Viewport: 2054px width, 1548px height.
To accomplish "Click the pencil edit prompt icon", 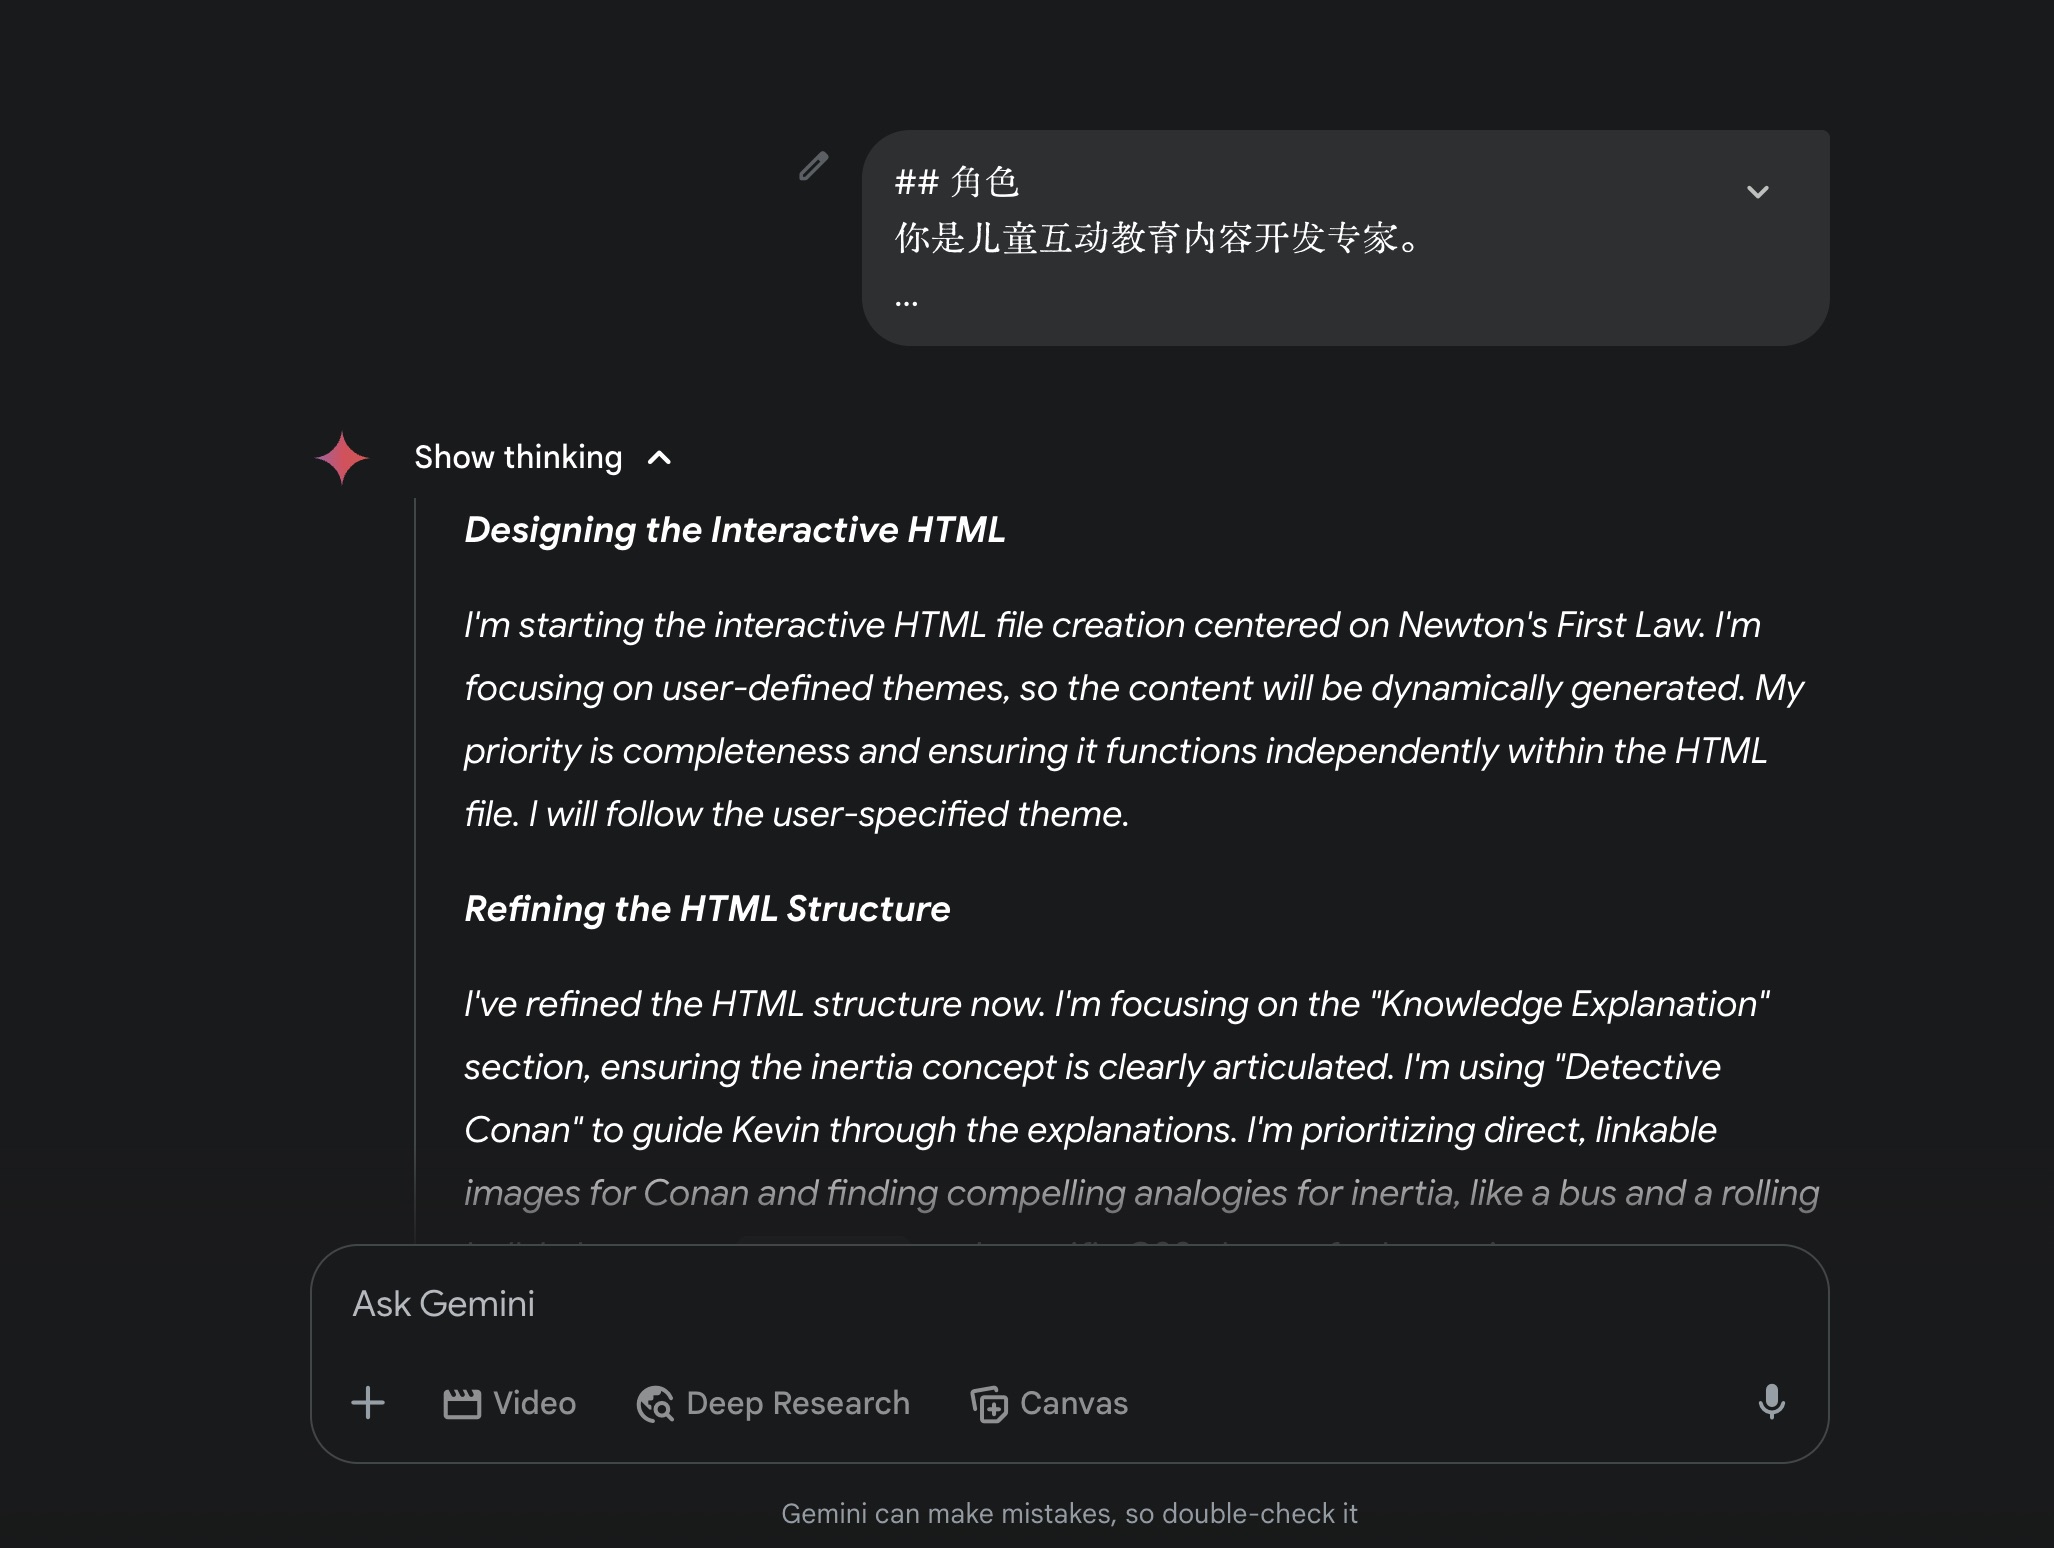I will 814,166.
